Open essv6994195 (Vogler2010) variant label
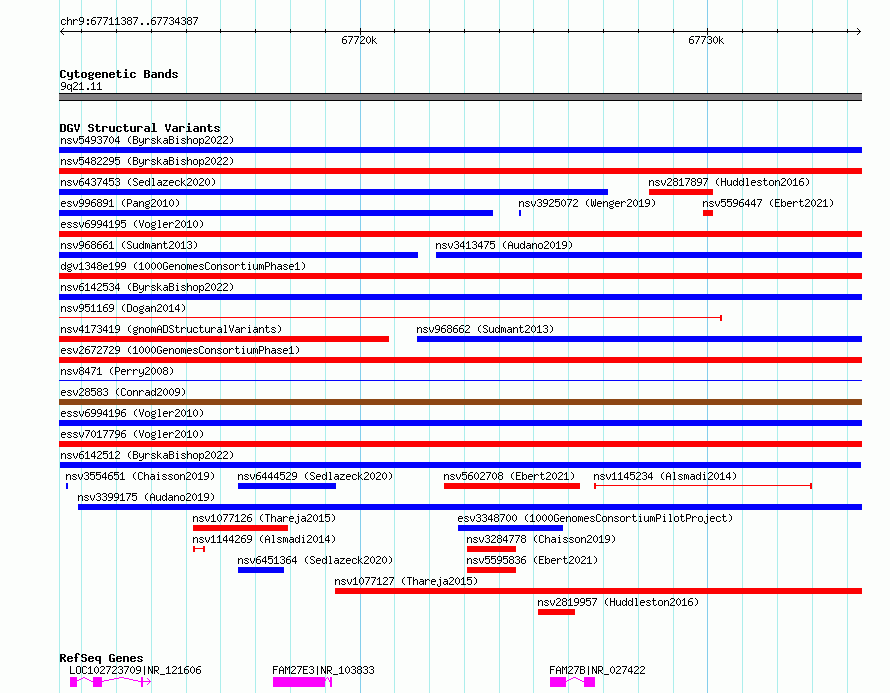Viewport: 890px width, 693px height. pyautogui.click(x=132, y=224)
